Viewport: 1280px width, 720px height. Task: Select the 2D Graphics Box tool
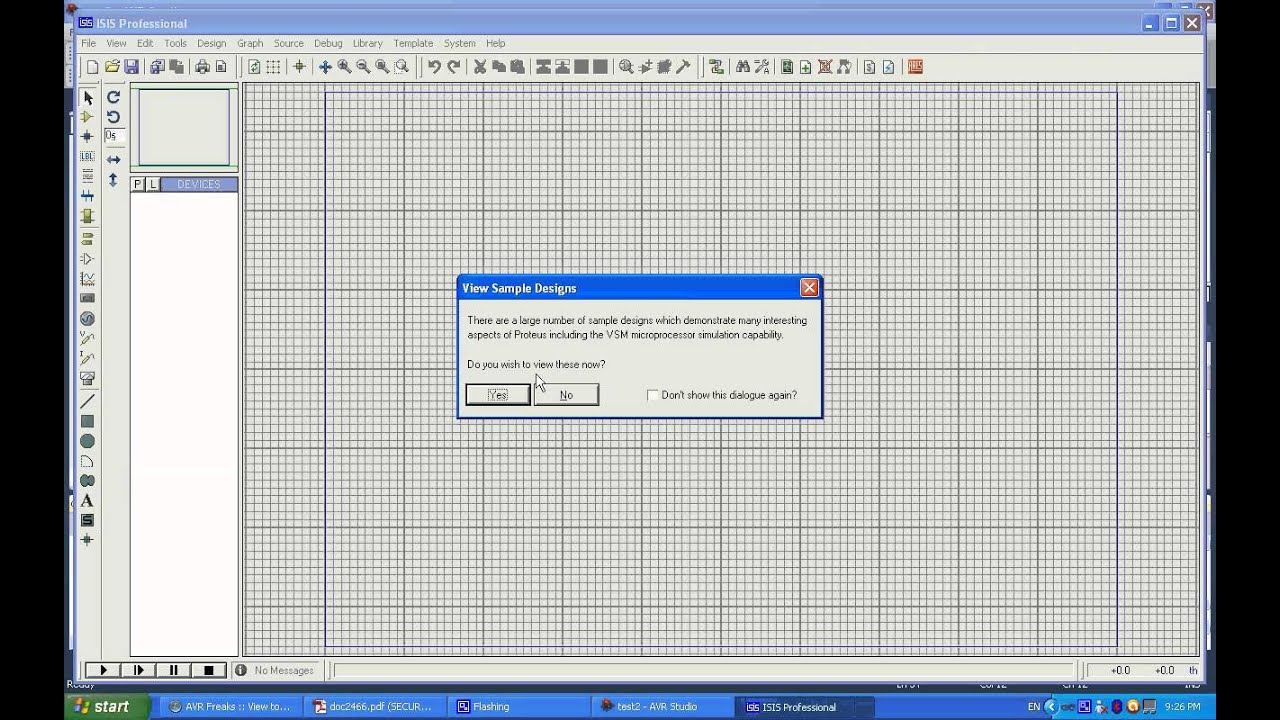pos(87,421)
